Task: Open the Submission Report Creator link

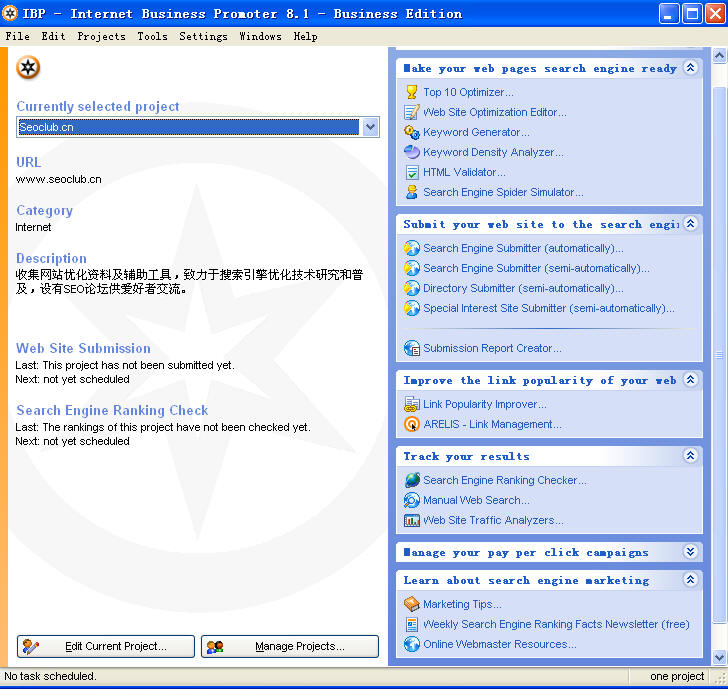Action: [x=492, y=348]
